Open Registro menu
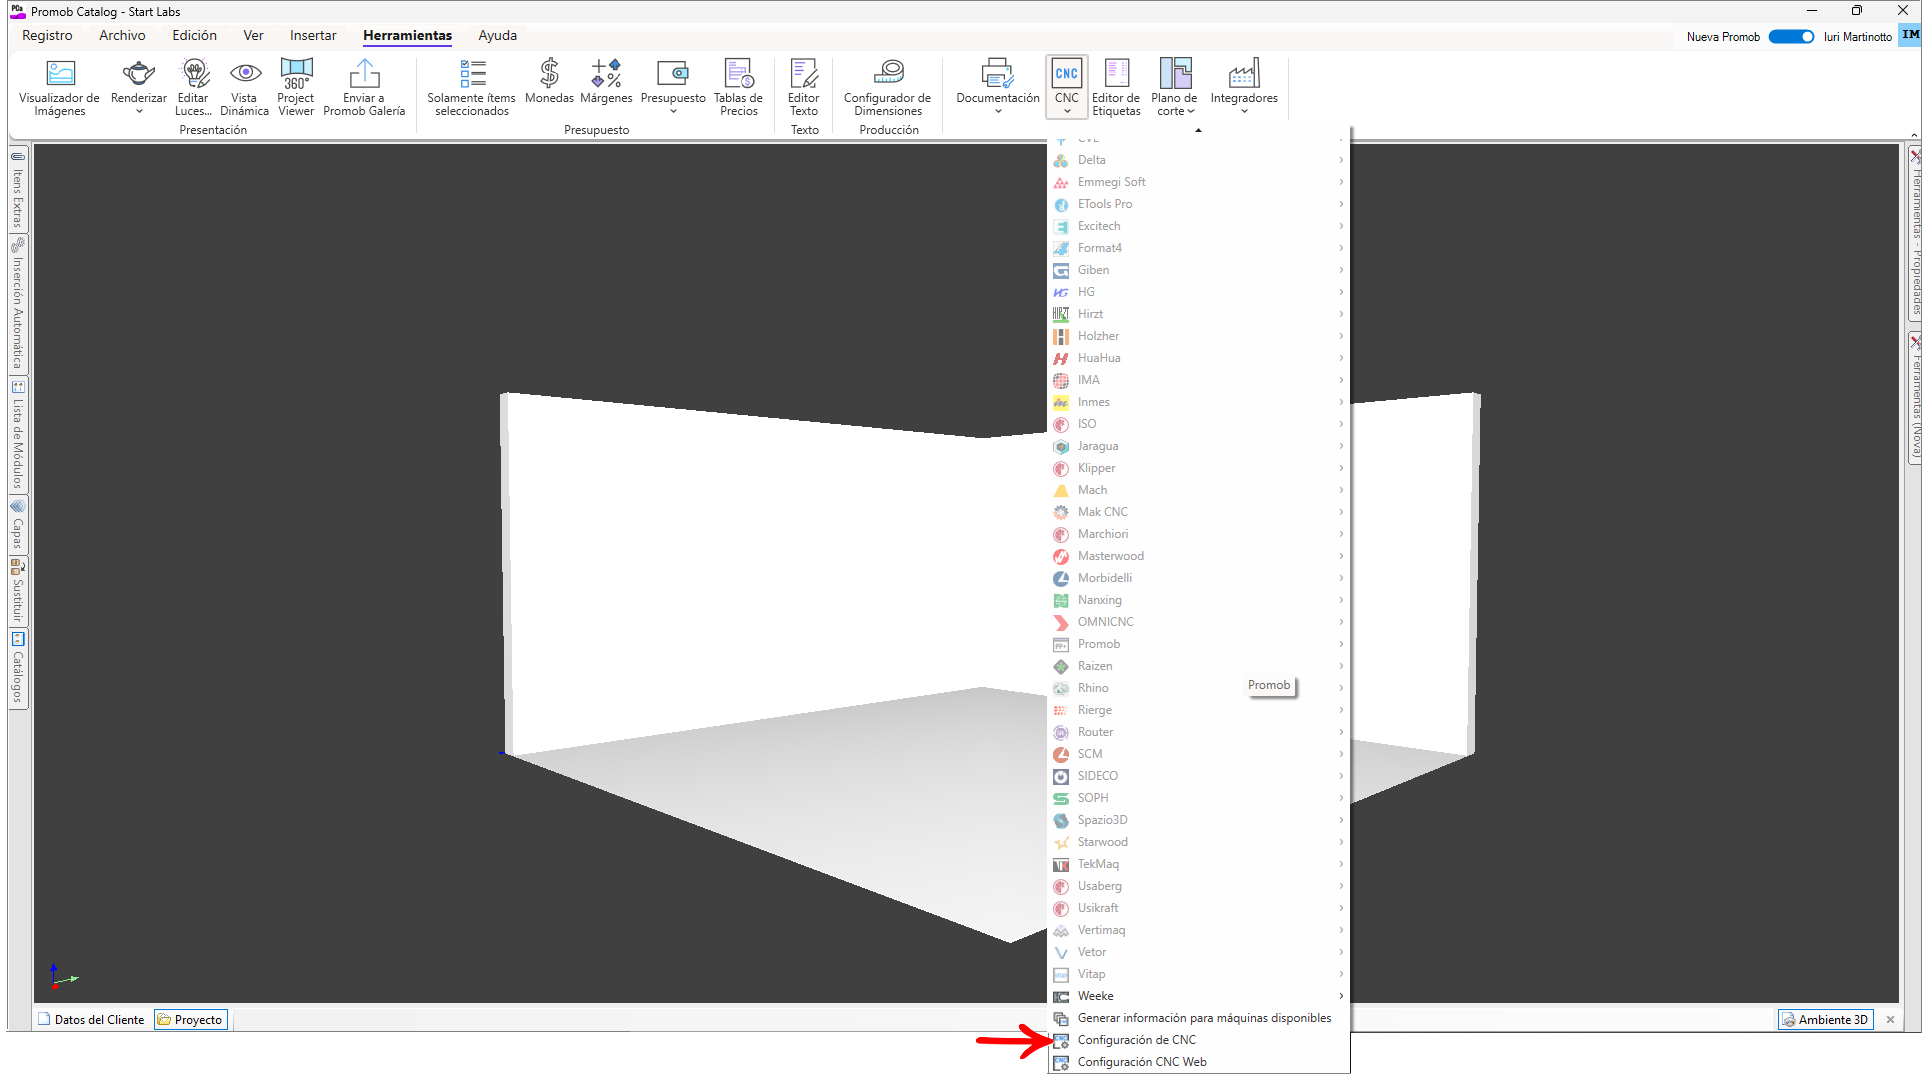Viewport: 1922px width, 1080px height. (x=47, y=36)
